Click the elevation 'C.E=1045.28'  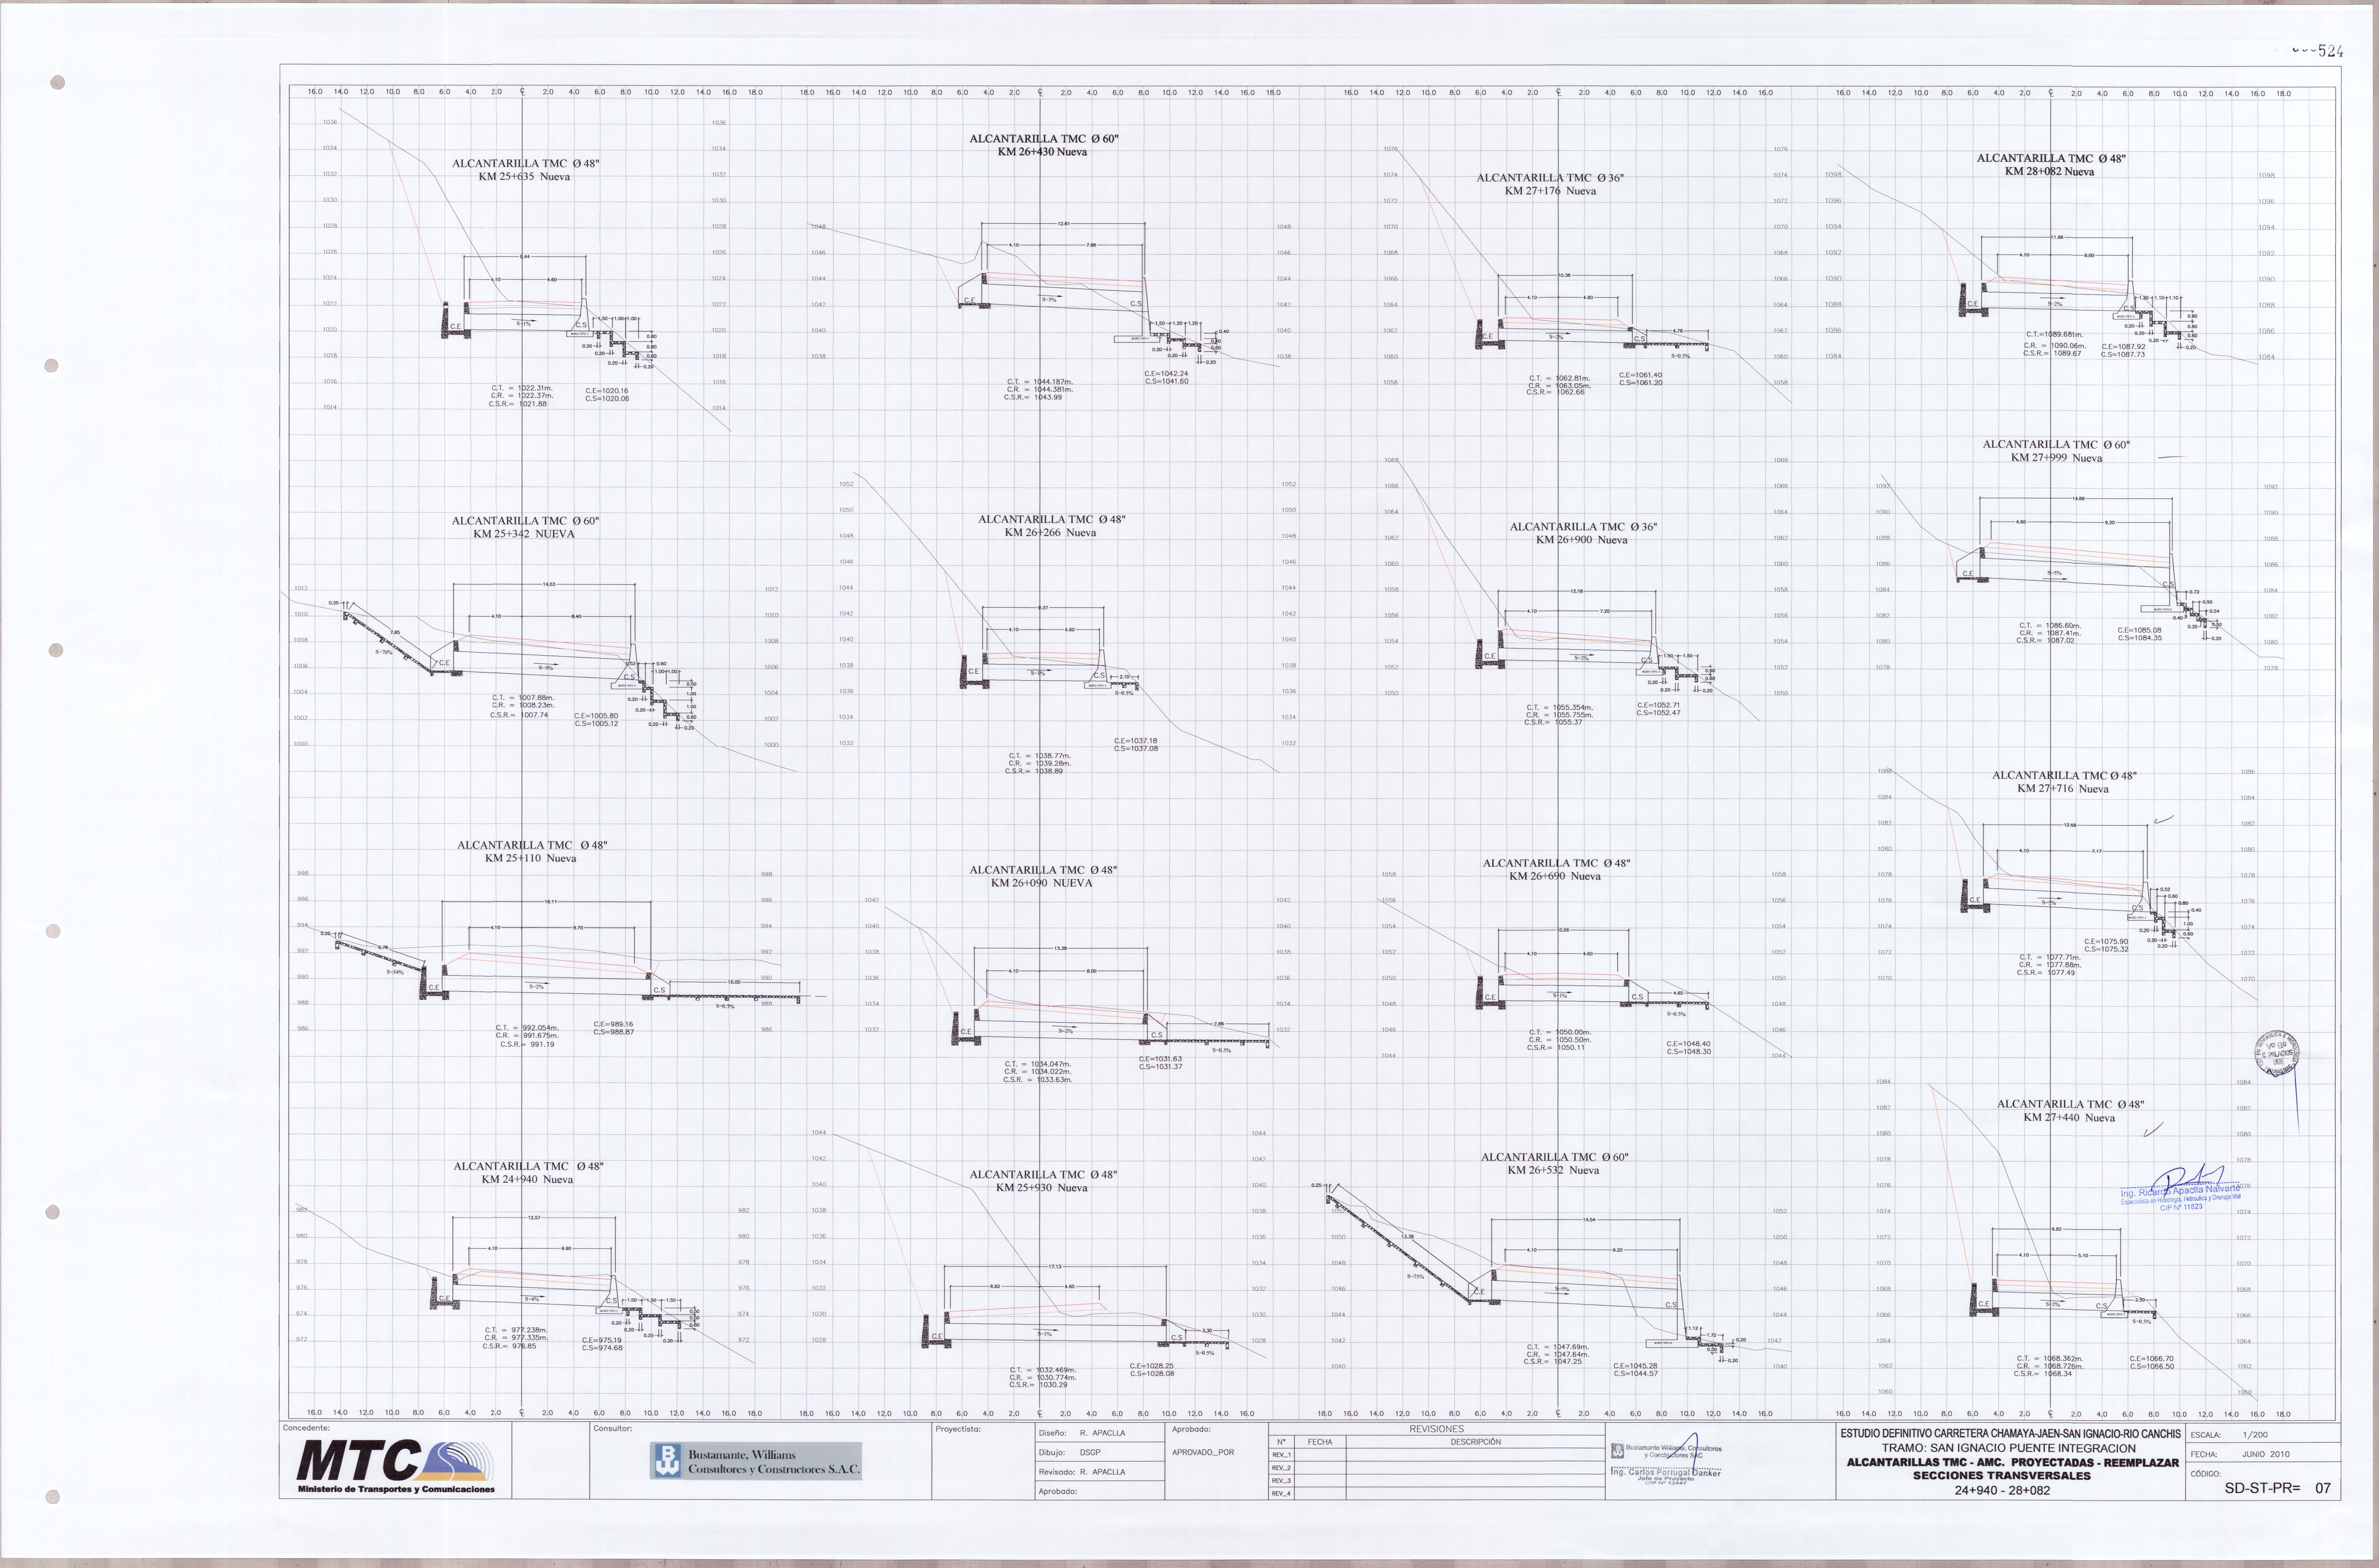1635,1366
